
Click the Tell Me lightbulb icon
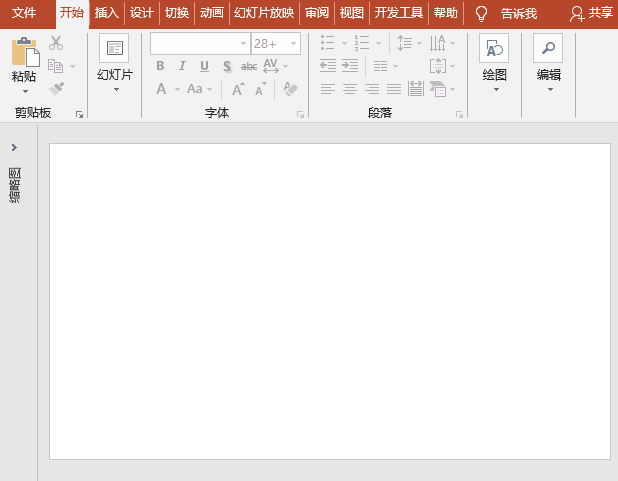[481, 14]
